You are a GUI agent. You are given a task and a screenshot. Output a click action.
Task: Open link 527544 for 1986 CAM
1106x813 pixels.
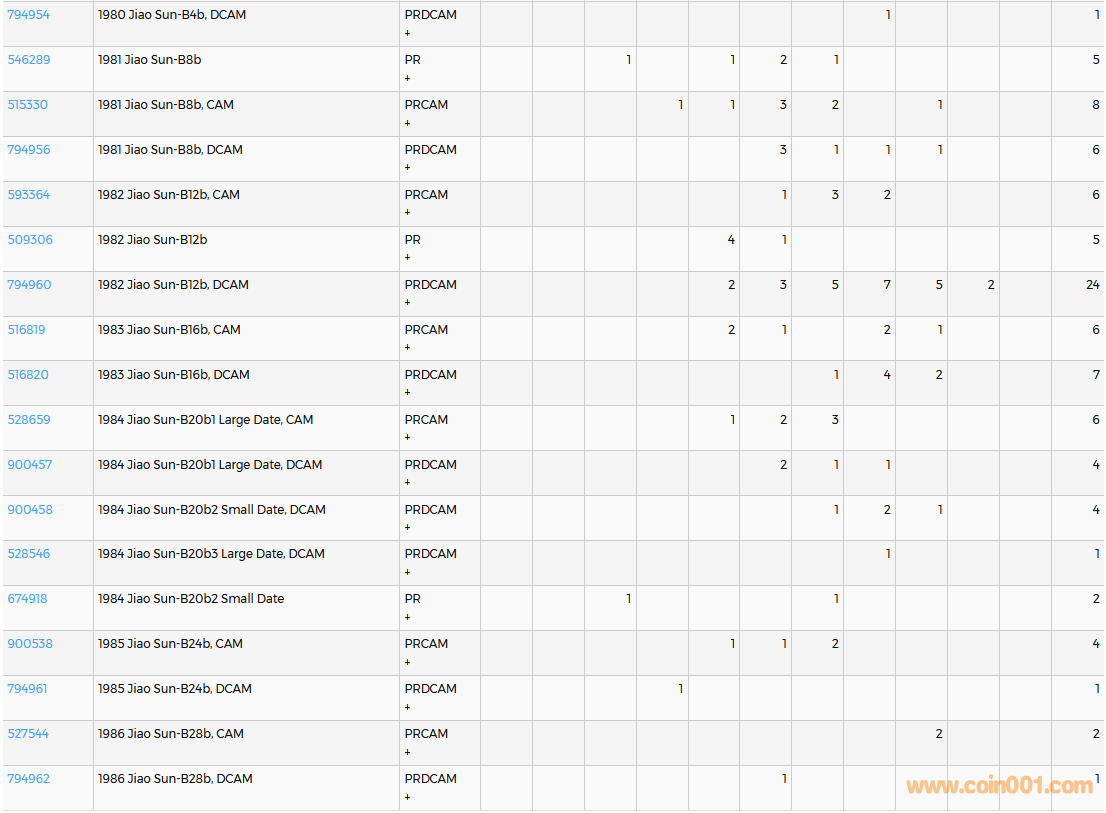coord(28,734)
